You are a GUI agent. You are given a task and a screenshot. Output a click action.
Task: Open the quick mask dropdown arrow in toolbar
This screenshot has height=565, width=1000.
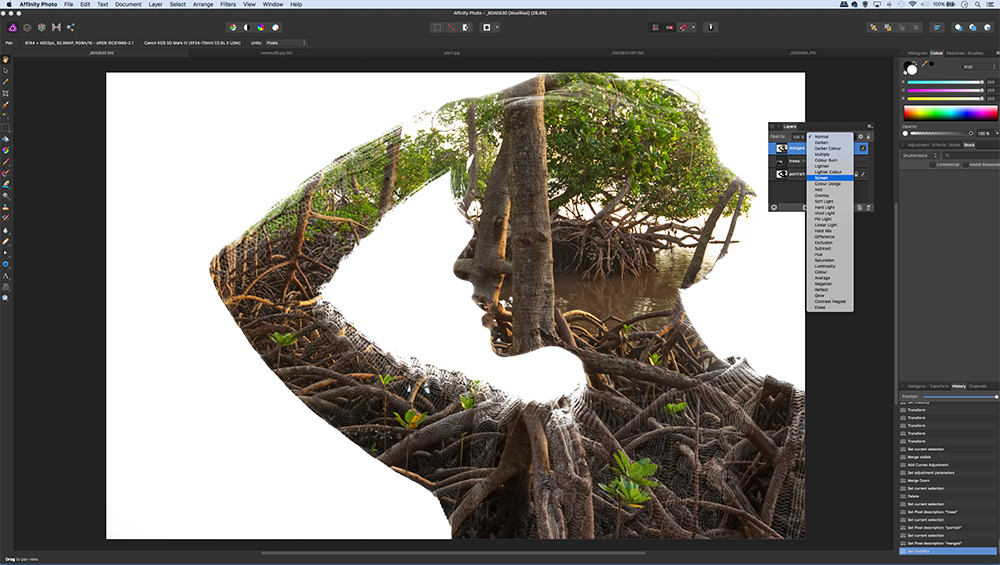point(497,27)
